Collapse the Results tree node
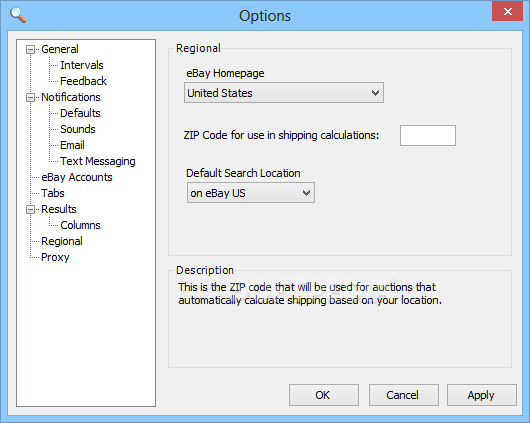This screenshot has height=423, width=530. (30, 210)
